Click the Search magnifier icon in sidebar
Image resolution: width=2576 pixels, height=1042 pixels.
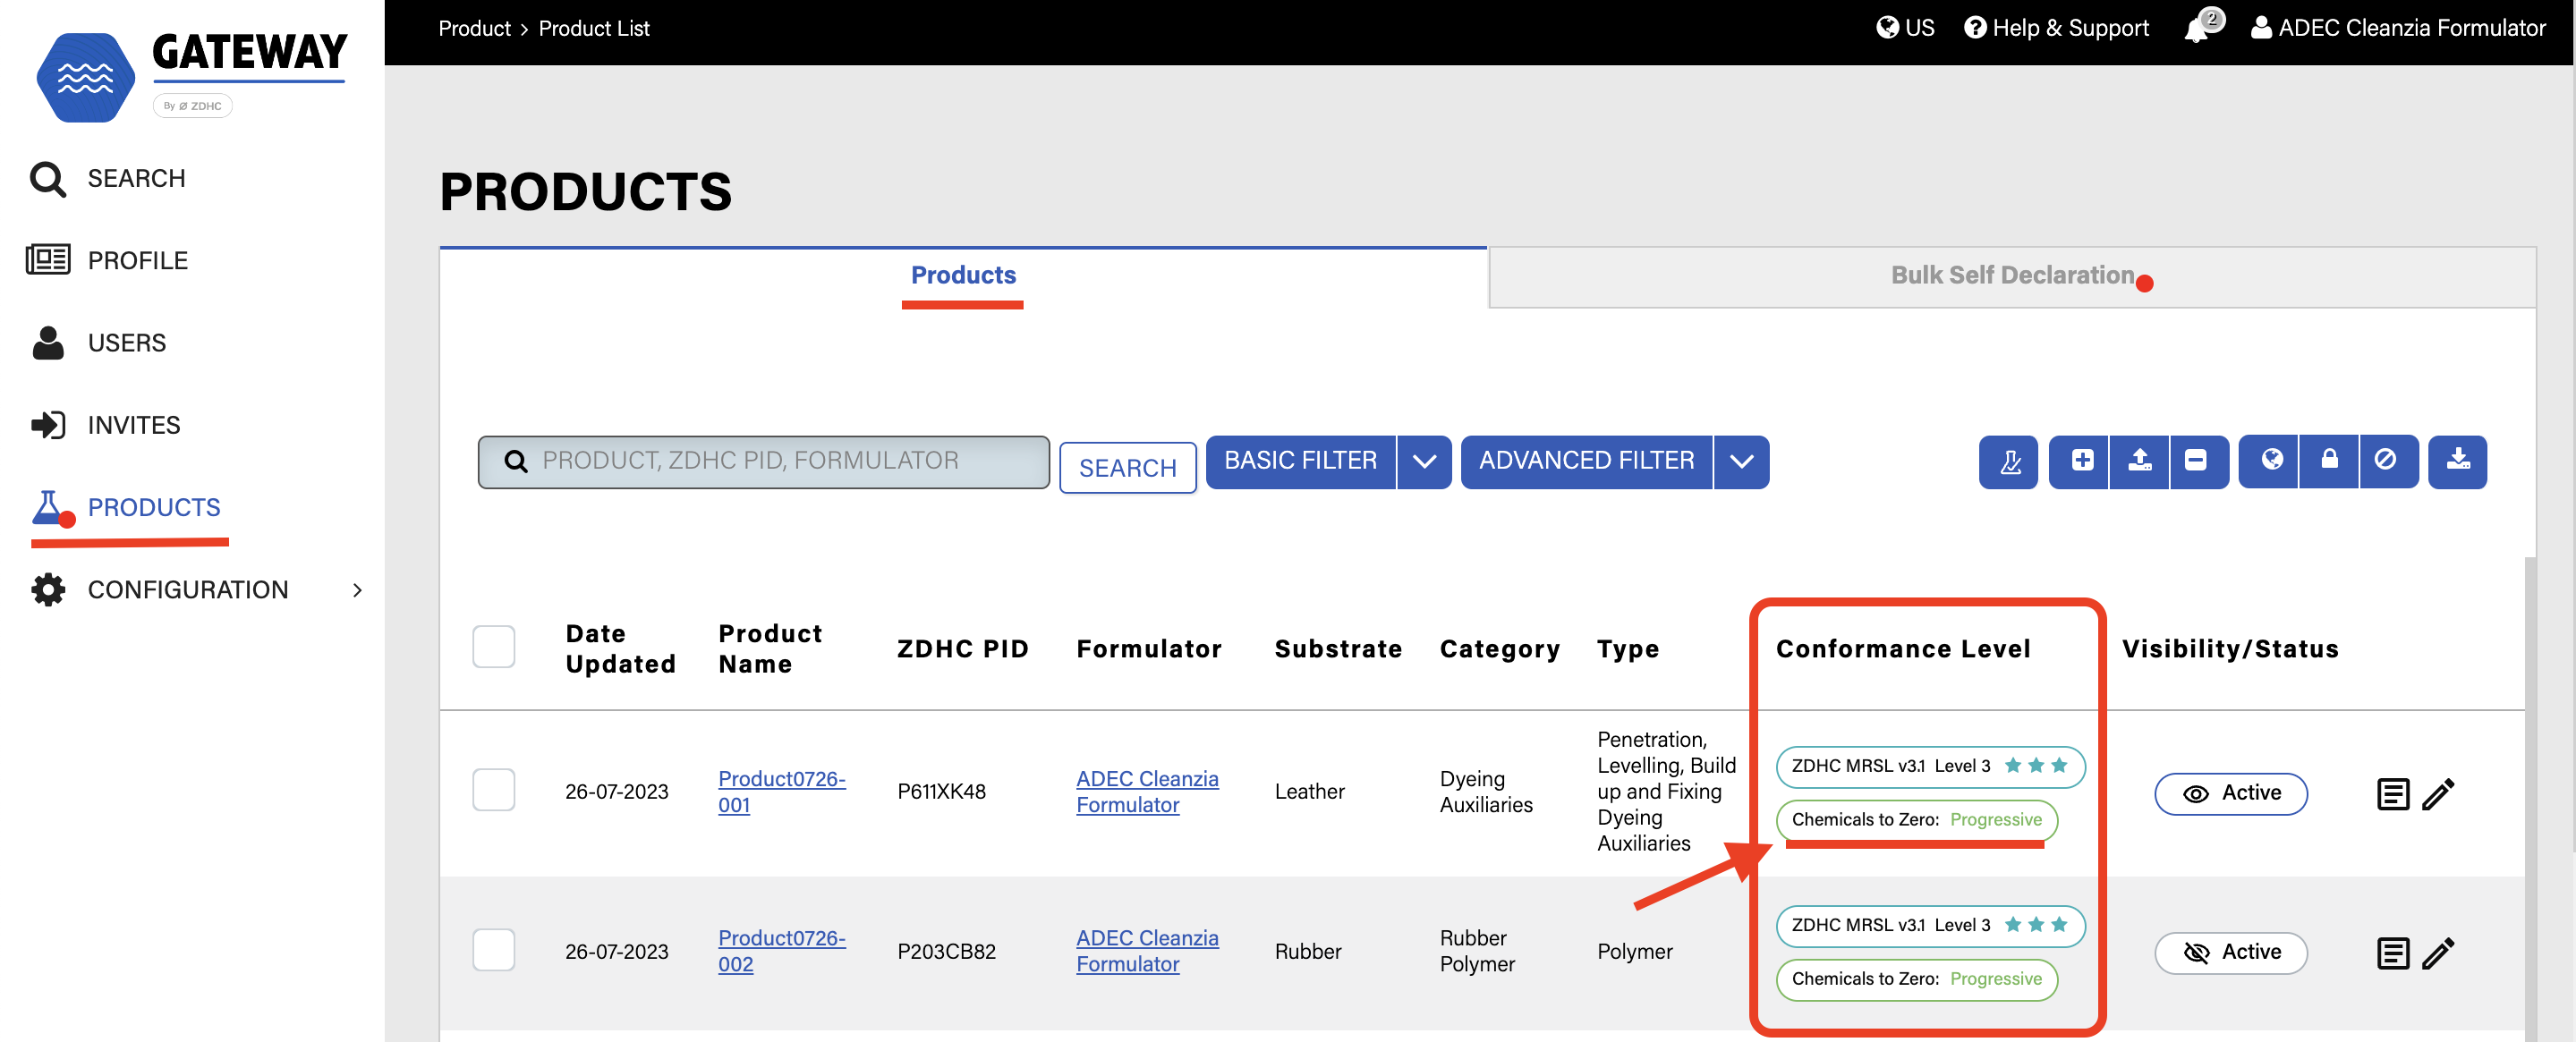click(47, 179)
